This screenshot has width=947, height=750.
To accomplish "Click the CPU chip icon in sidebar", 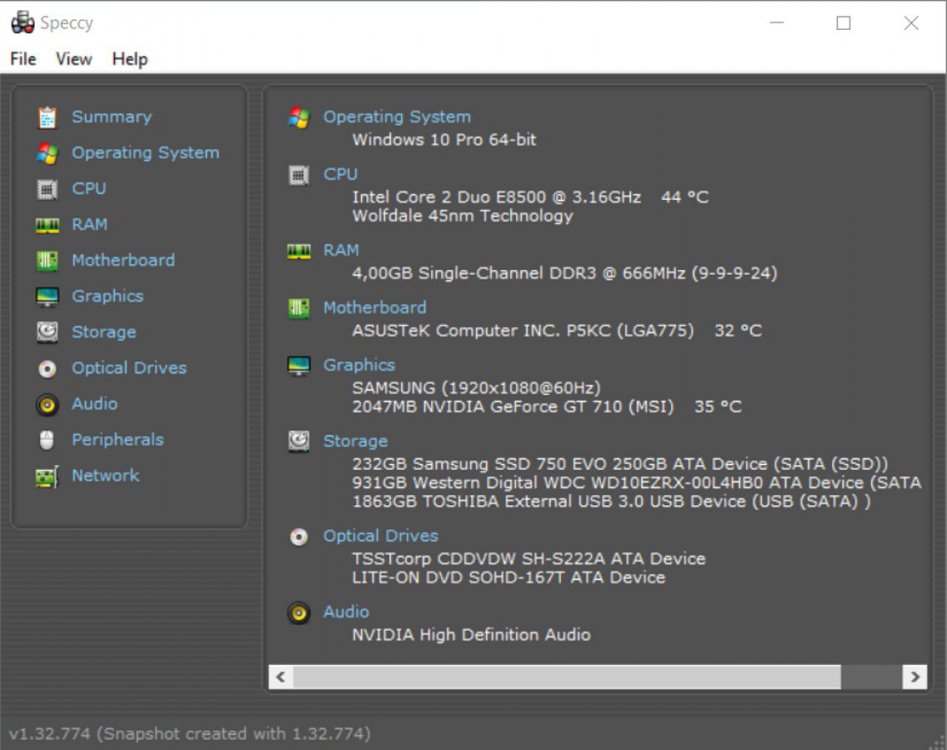I will coord(46,188).
